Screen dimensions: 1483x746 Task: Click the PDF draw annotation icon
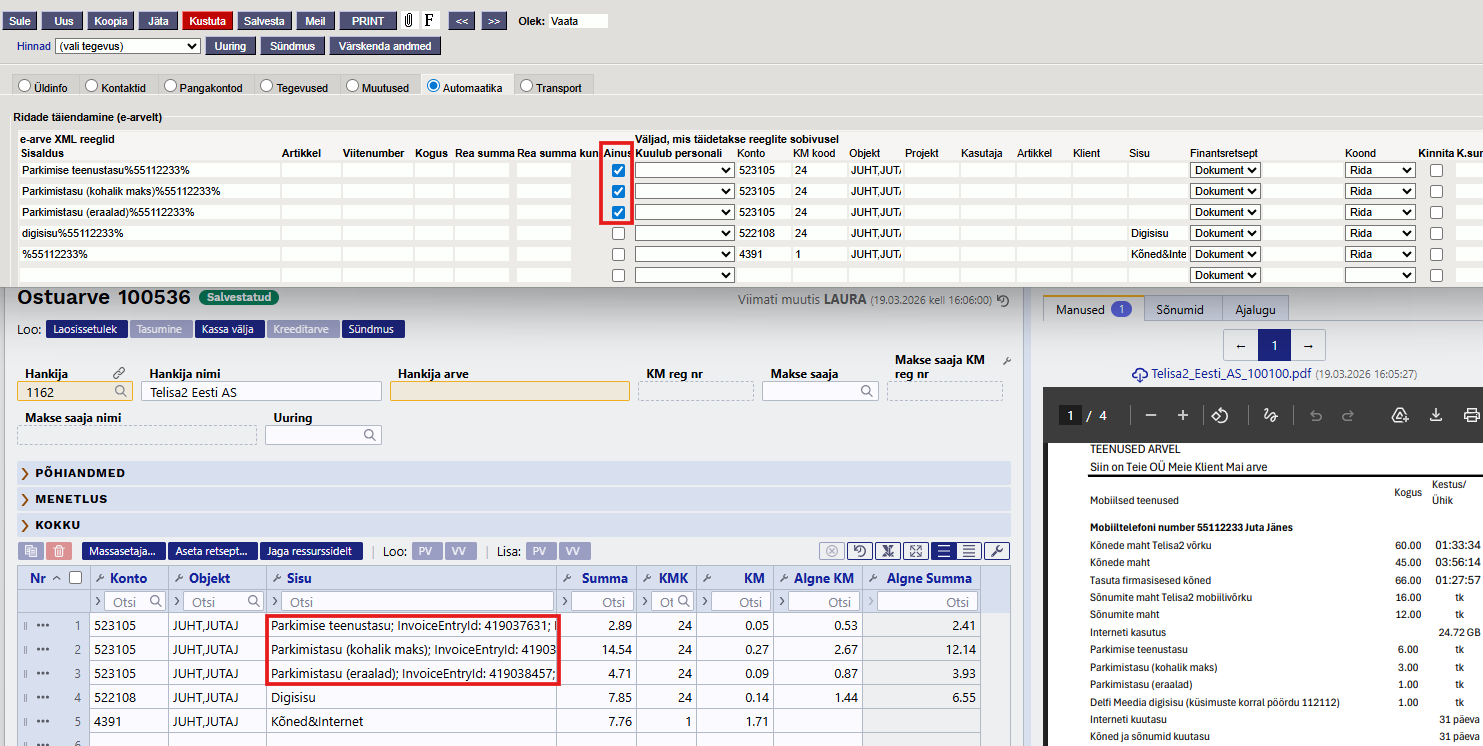pyautogui.click(x=1270, y=415)
